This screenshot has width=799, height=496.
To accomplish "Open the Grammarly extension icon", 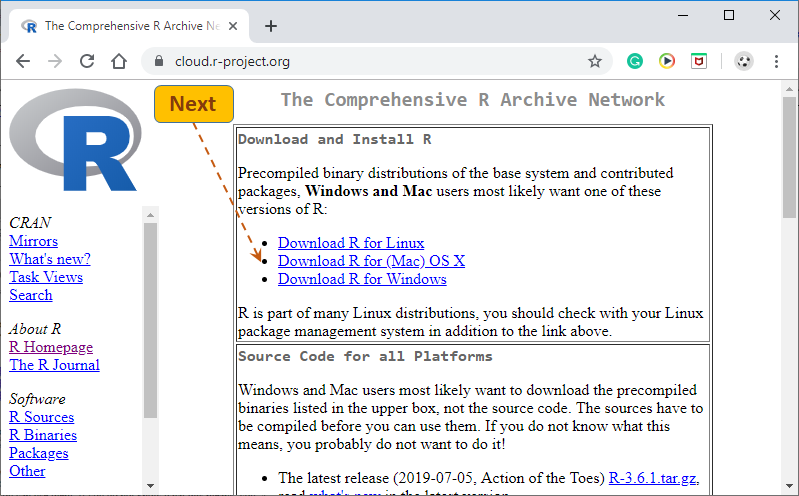I will (634, 61).
